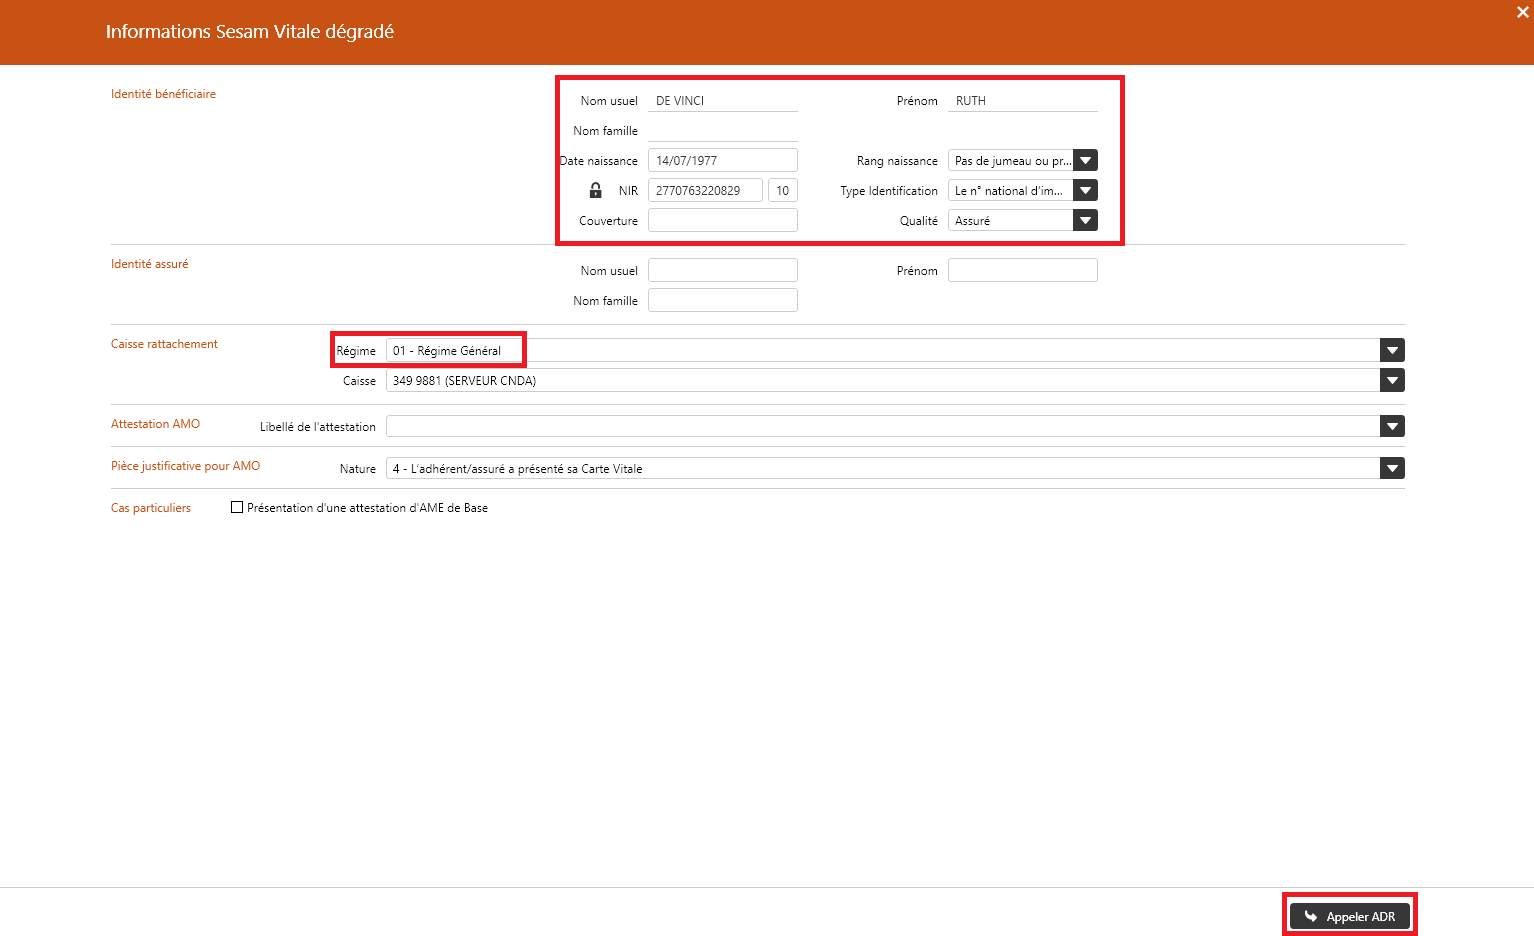This screenshot has height=936, width=1534.
Task: Select the NIR number field
Action: [x=705, y=190]
